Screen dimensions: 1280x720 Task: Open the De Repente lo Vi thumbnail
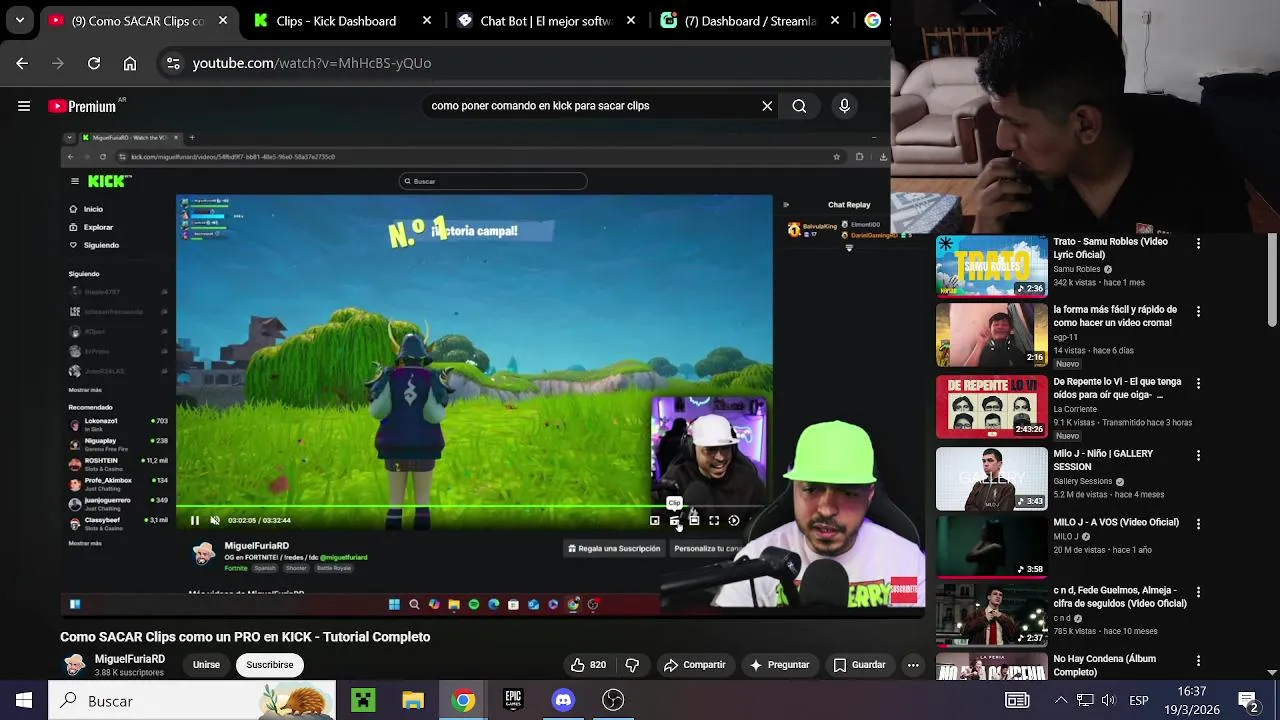coord(991,407)
